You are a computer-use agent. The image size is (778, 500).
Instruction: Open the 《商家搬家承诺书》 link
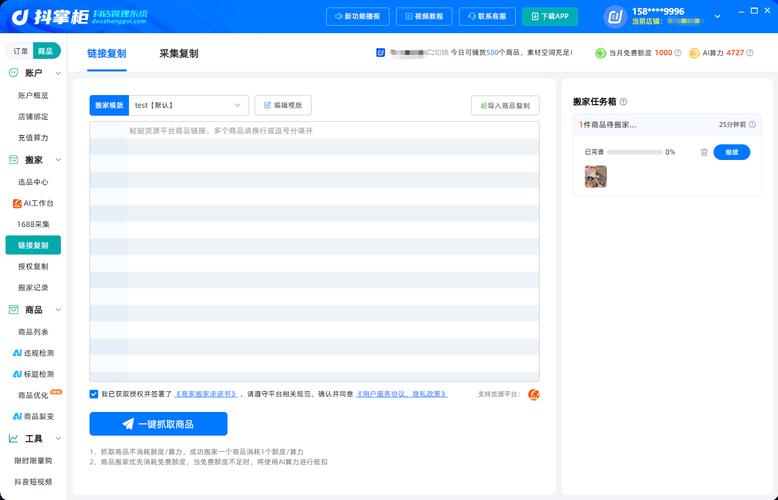point(205,394)
